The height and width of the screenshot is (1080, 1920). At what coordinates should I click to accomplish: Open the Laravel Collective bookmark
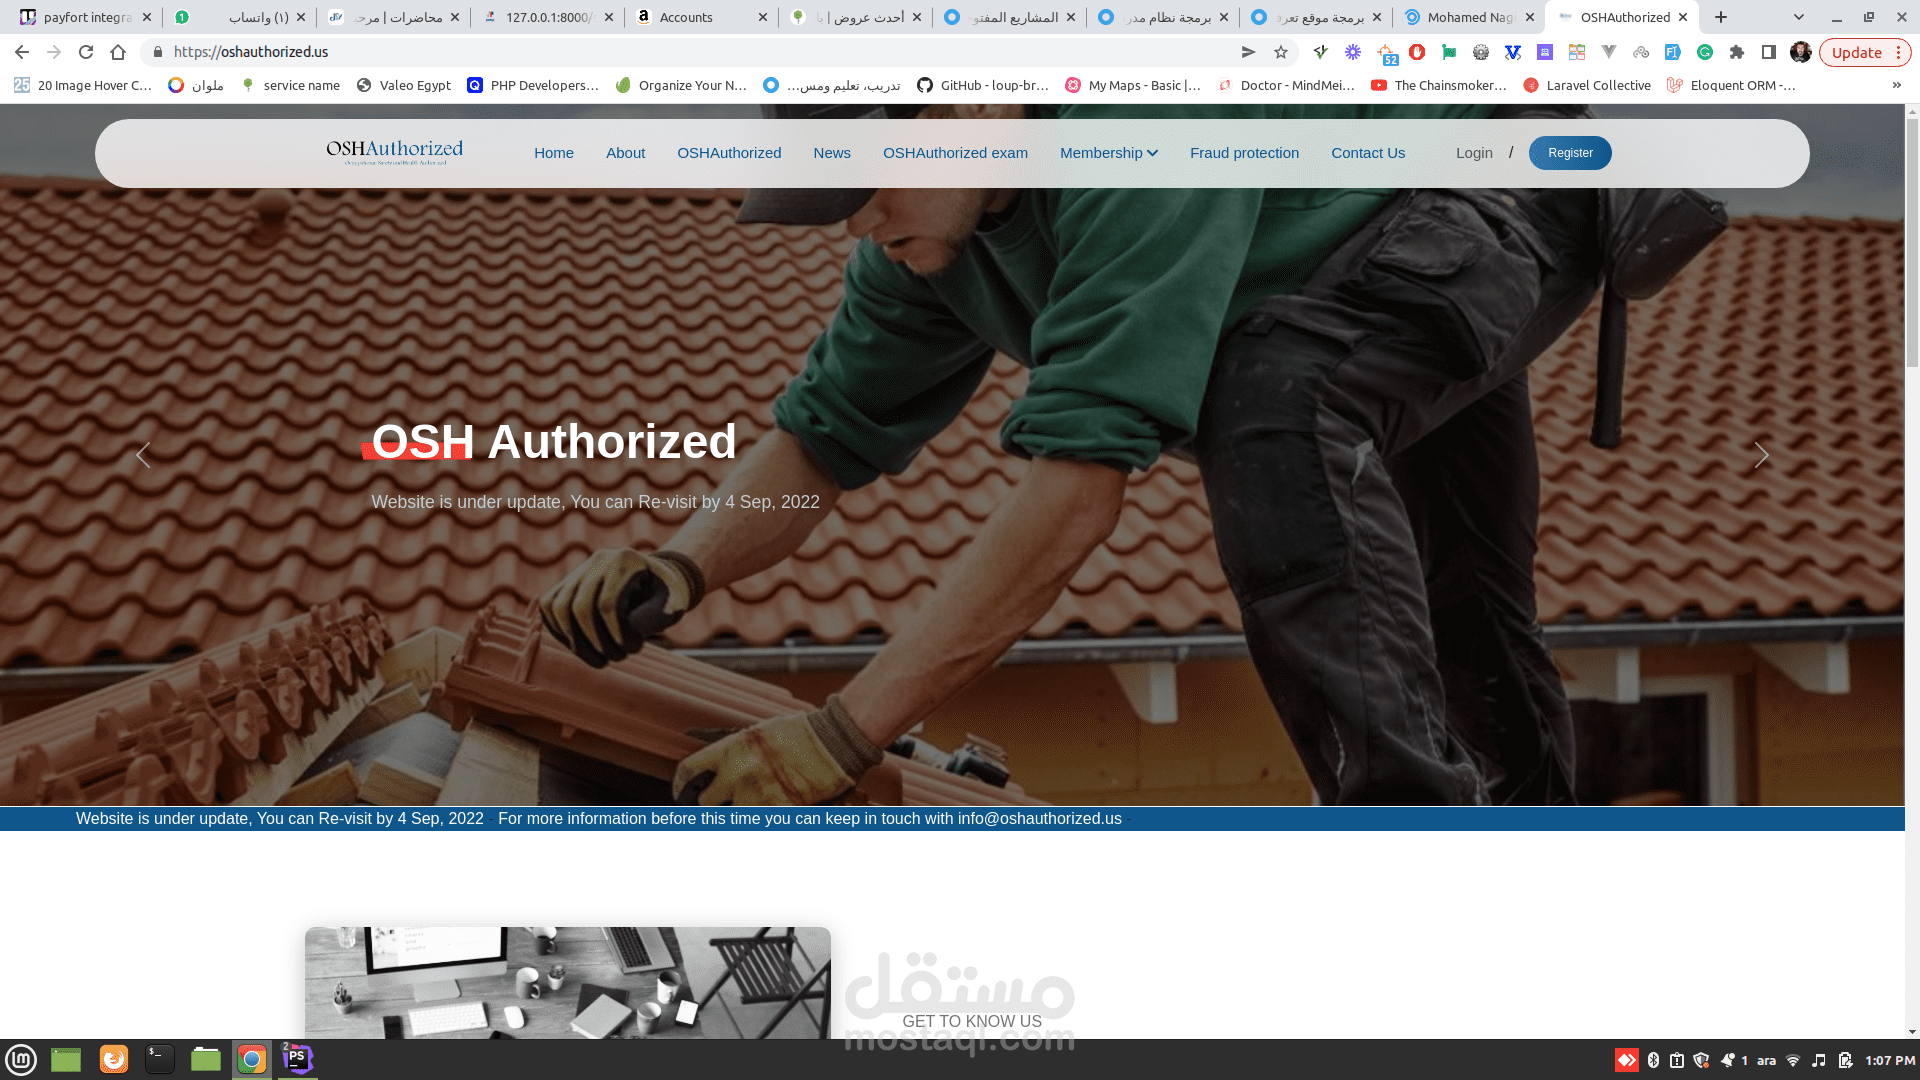coord(1587,85)
